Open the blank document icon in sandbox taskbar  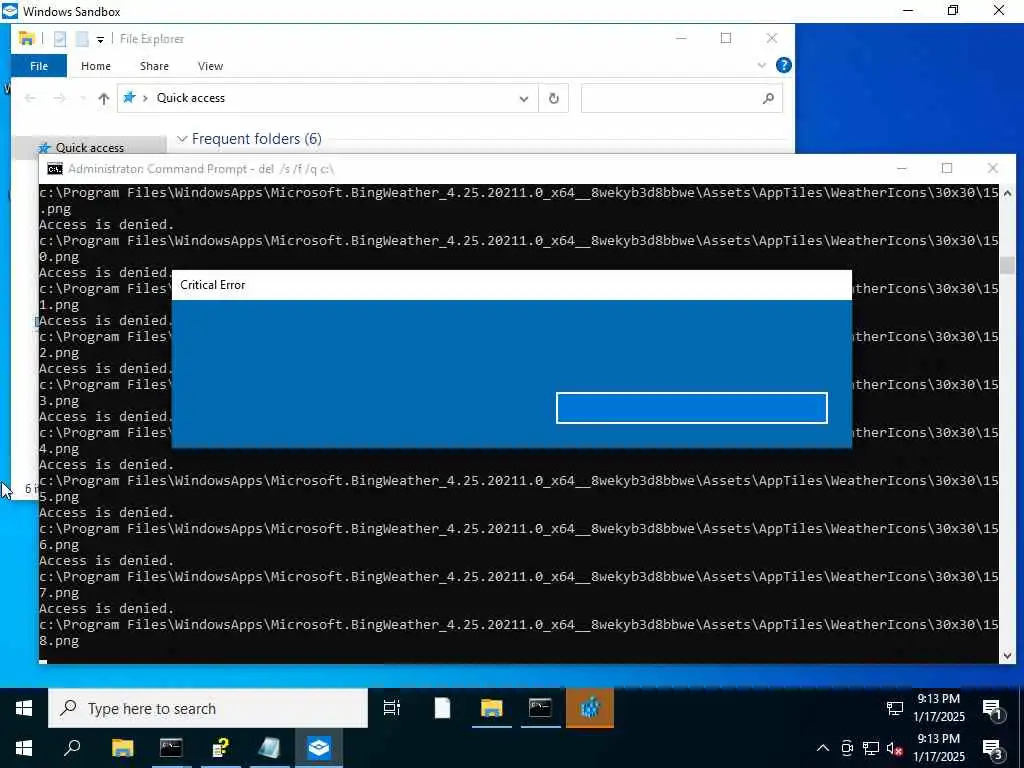[x=442, y=708]
